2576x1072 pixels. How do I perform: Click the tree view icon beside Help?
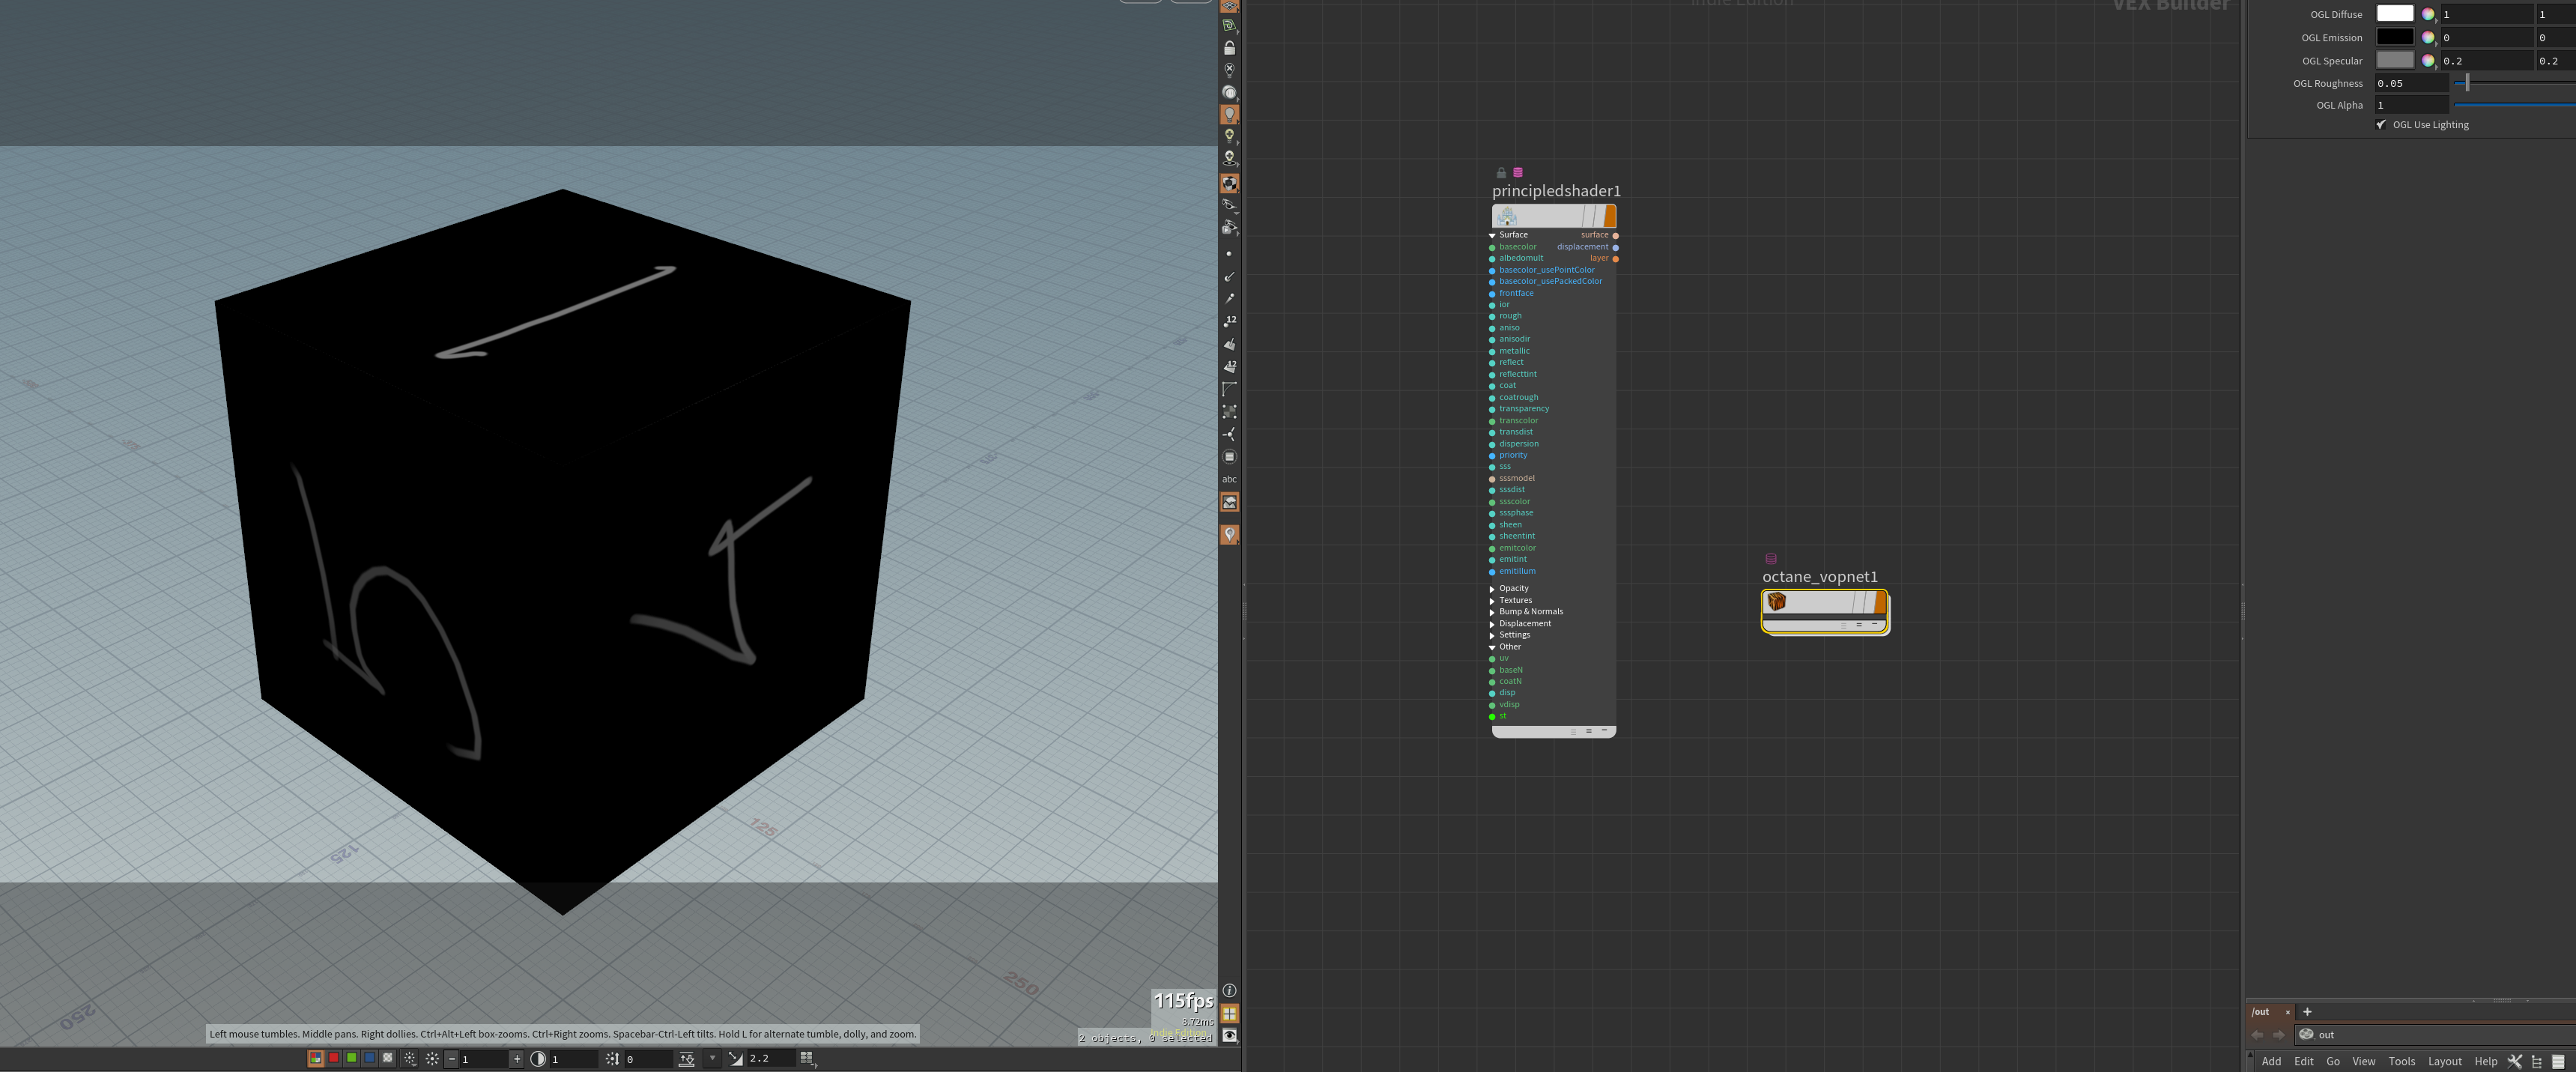coord(2536,1061)
